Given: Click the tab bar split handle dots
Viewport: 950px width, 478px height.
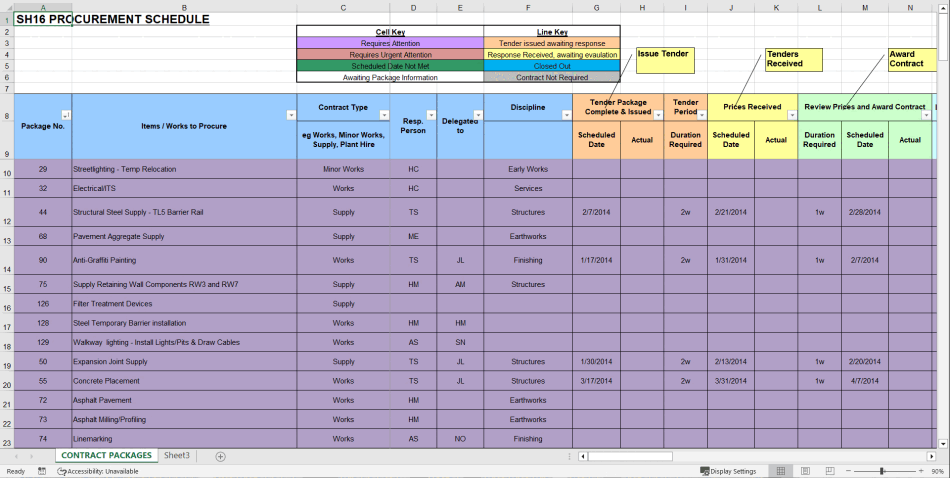Looking at the screenshot, I should coord(570,456).
